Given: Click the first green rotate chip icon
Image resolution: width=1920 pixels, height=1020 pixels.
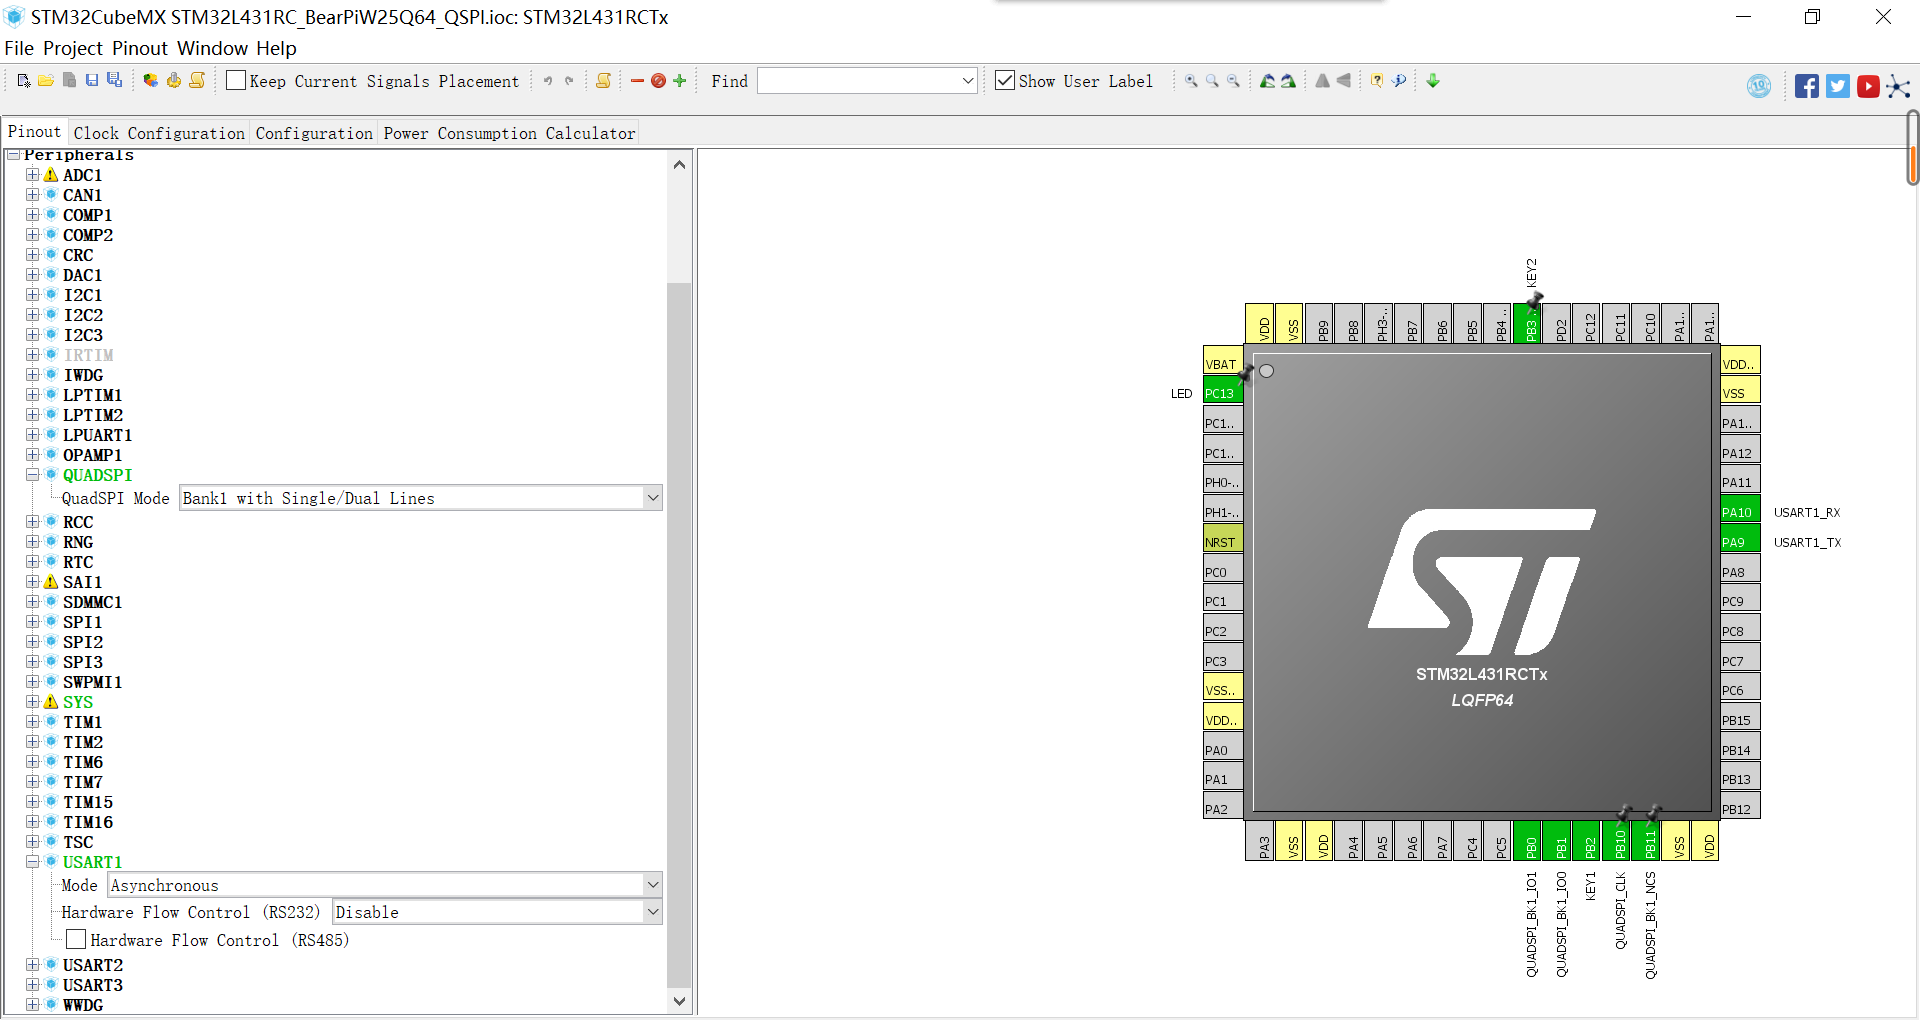Looking at the screenshot, I should click(1267, 81).
